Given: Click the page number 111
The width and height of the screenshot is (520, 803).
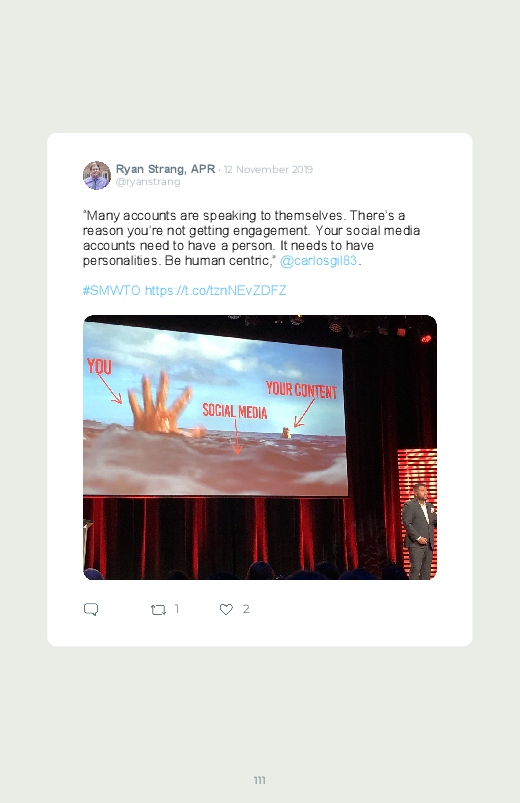Looking at the screenshot, I should [260, 780].
